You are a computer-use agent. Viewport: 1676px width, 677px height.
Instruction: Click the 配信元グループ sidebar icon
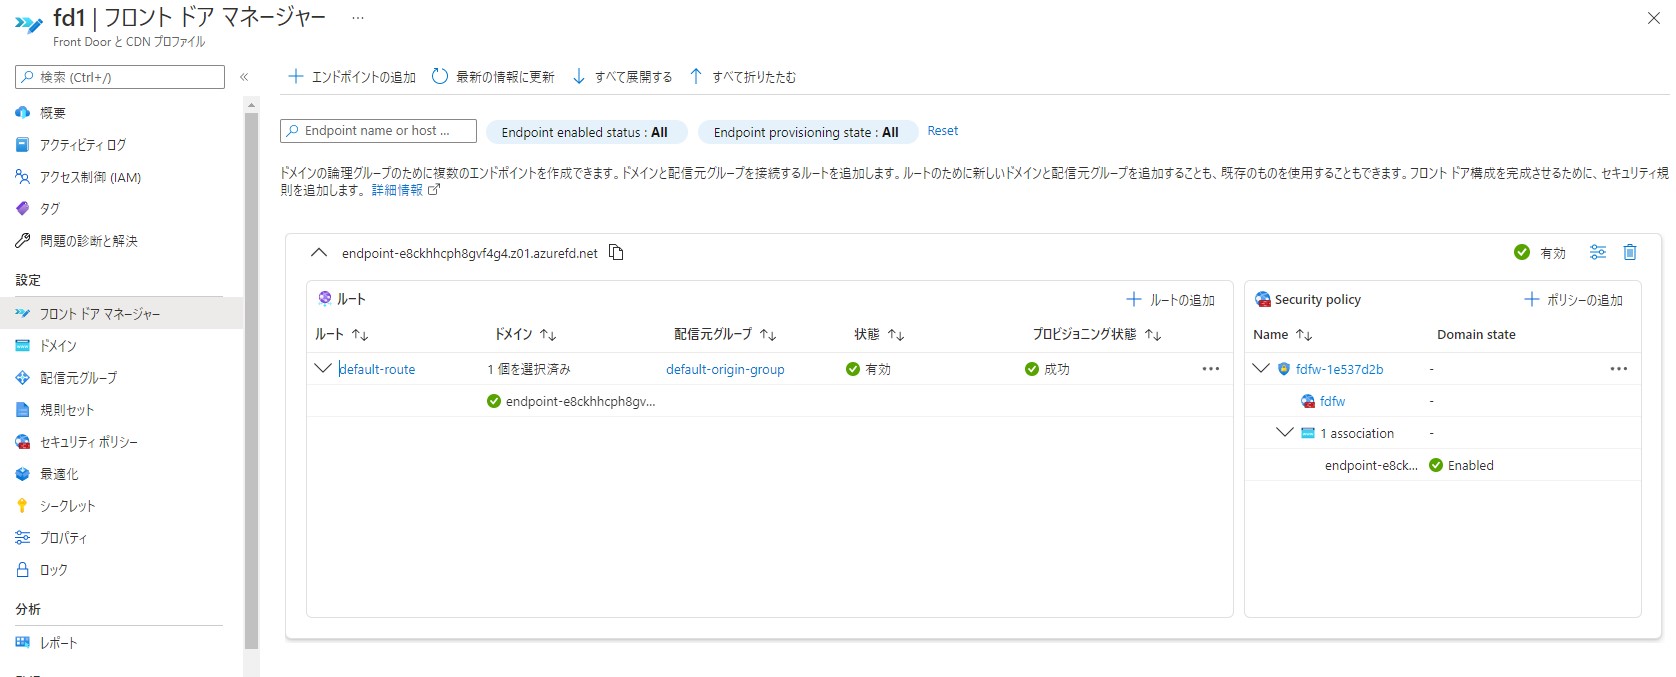tap(22, 378)
